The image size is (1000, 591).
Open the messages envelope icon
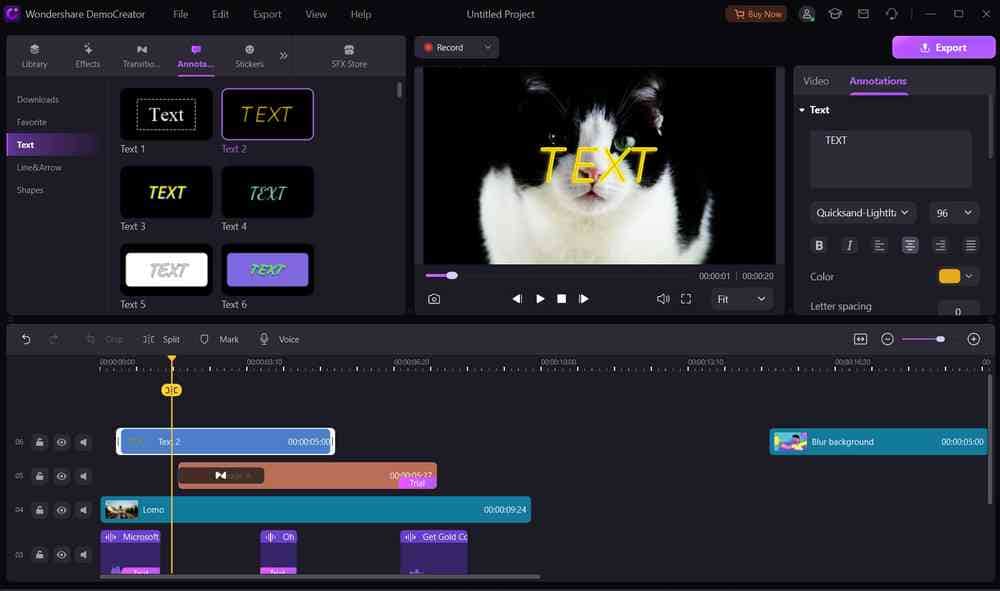[x=863, y=14]
